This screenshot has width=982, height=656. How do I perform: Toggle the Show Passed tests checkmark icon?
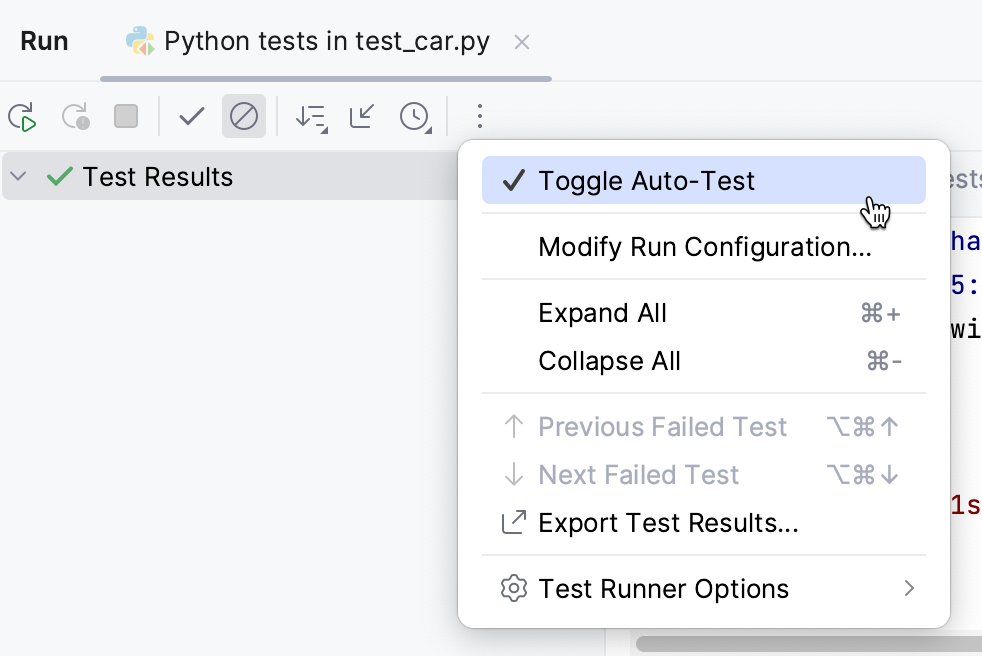pyautogui.click(x=190, y=117)
